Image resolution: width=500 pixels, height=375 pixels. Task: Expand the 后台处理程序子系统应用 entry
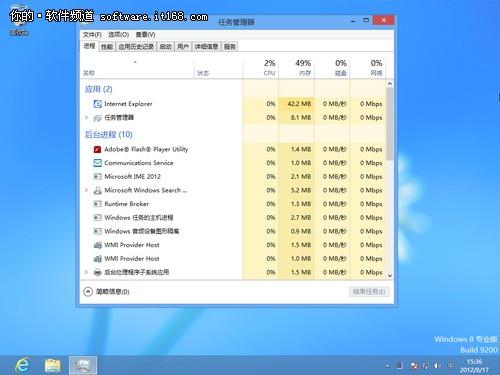click(x=86, y=272)
